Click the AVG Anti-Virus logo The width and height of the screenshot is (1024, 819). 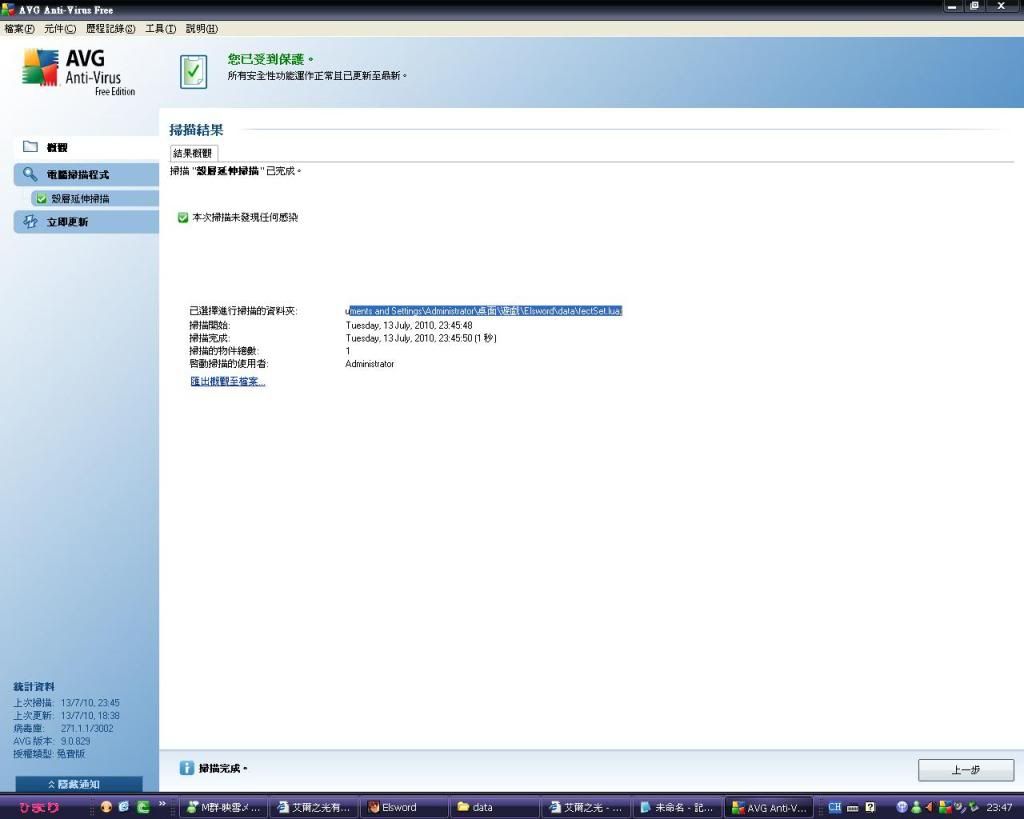click(x=78, y=72)
